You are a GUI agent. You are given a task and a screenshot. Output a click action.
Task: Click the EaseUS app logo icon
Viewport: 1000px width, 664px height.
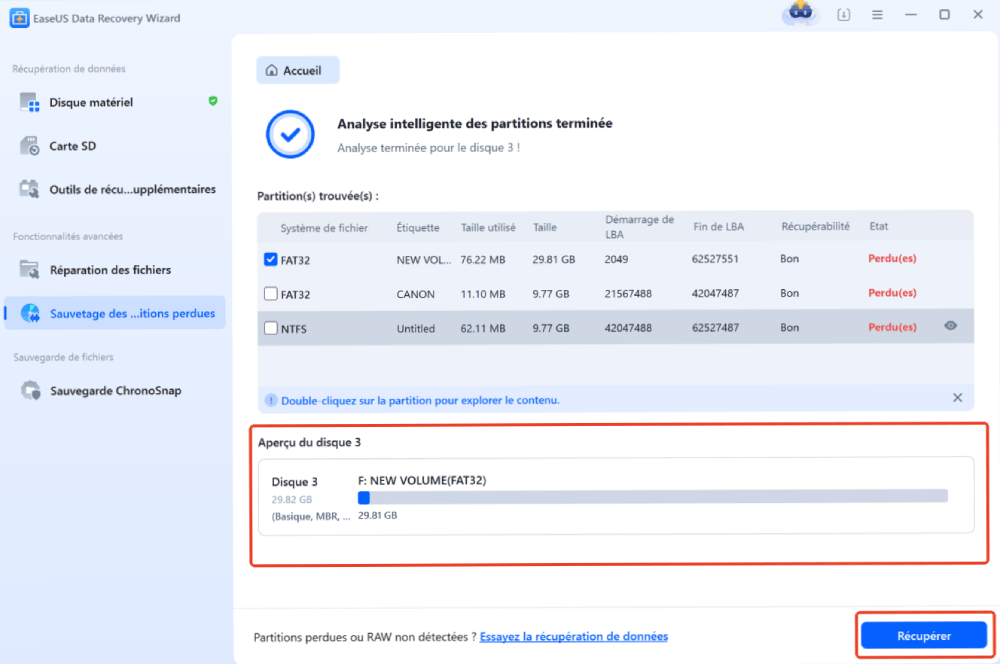19,18
